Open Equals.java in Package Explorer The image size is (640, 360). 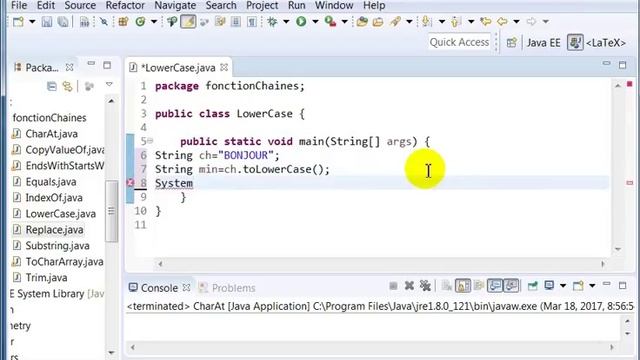point(51,182)
